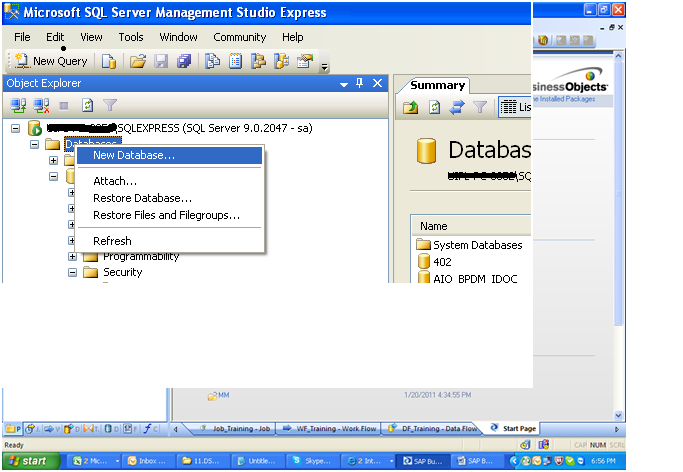This screenshot has height=472, width=683.
Task: Click the Database Engine Query icon
Action: pos(108,61)
